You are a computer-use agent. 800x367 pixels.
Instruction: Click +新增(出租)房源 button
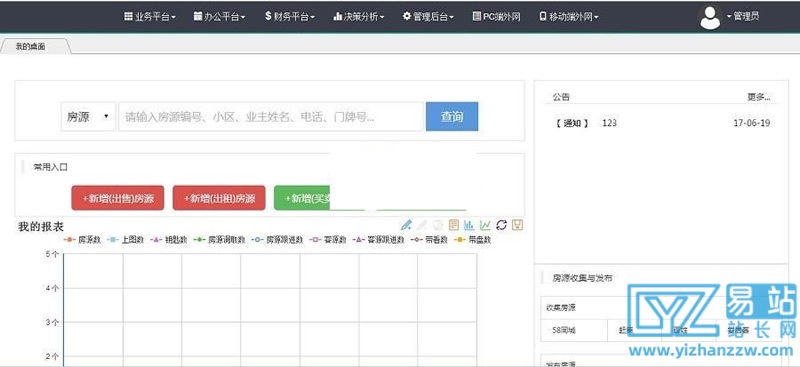coord(219,198)
